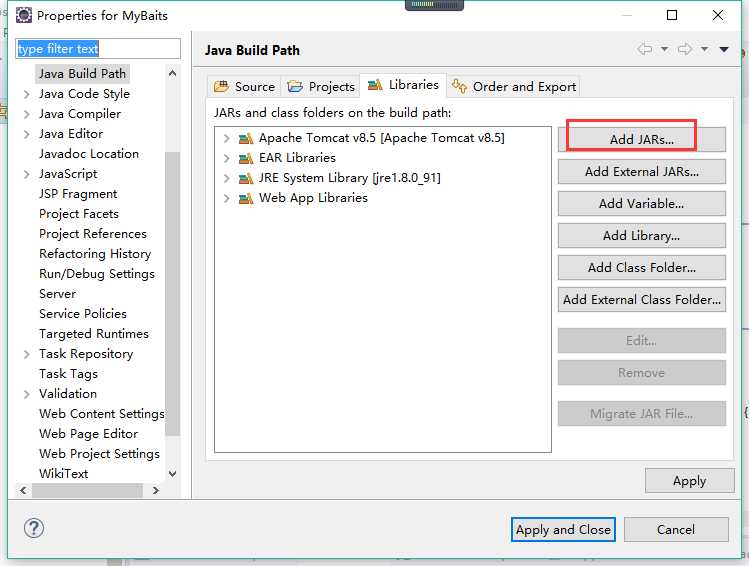Viewport: 749px width, 566px height.
Task: Select Java Build Path in the sidebar
Action: [82, 74]
